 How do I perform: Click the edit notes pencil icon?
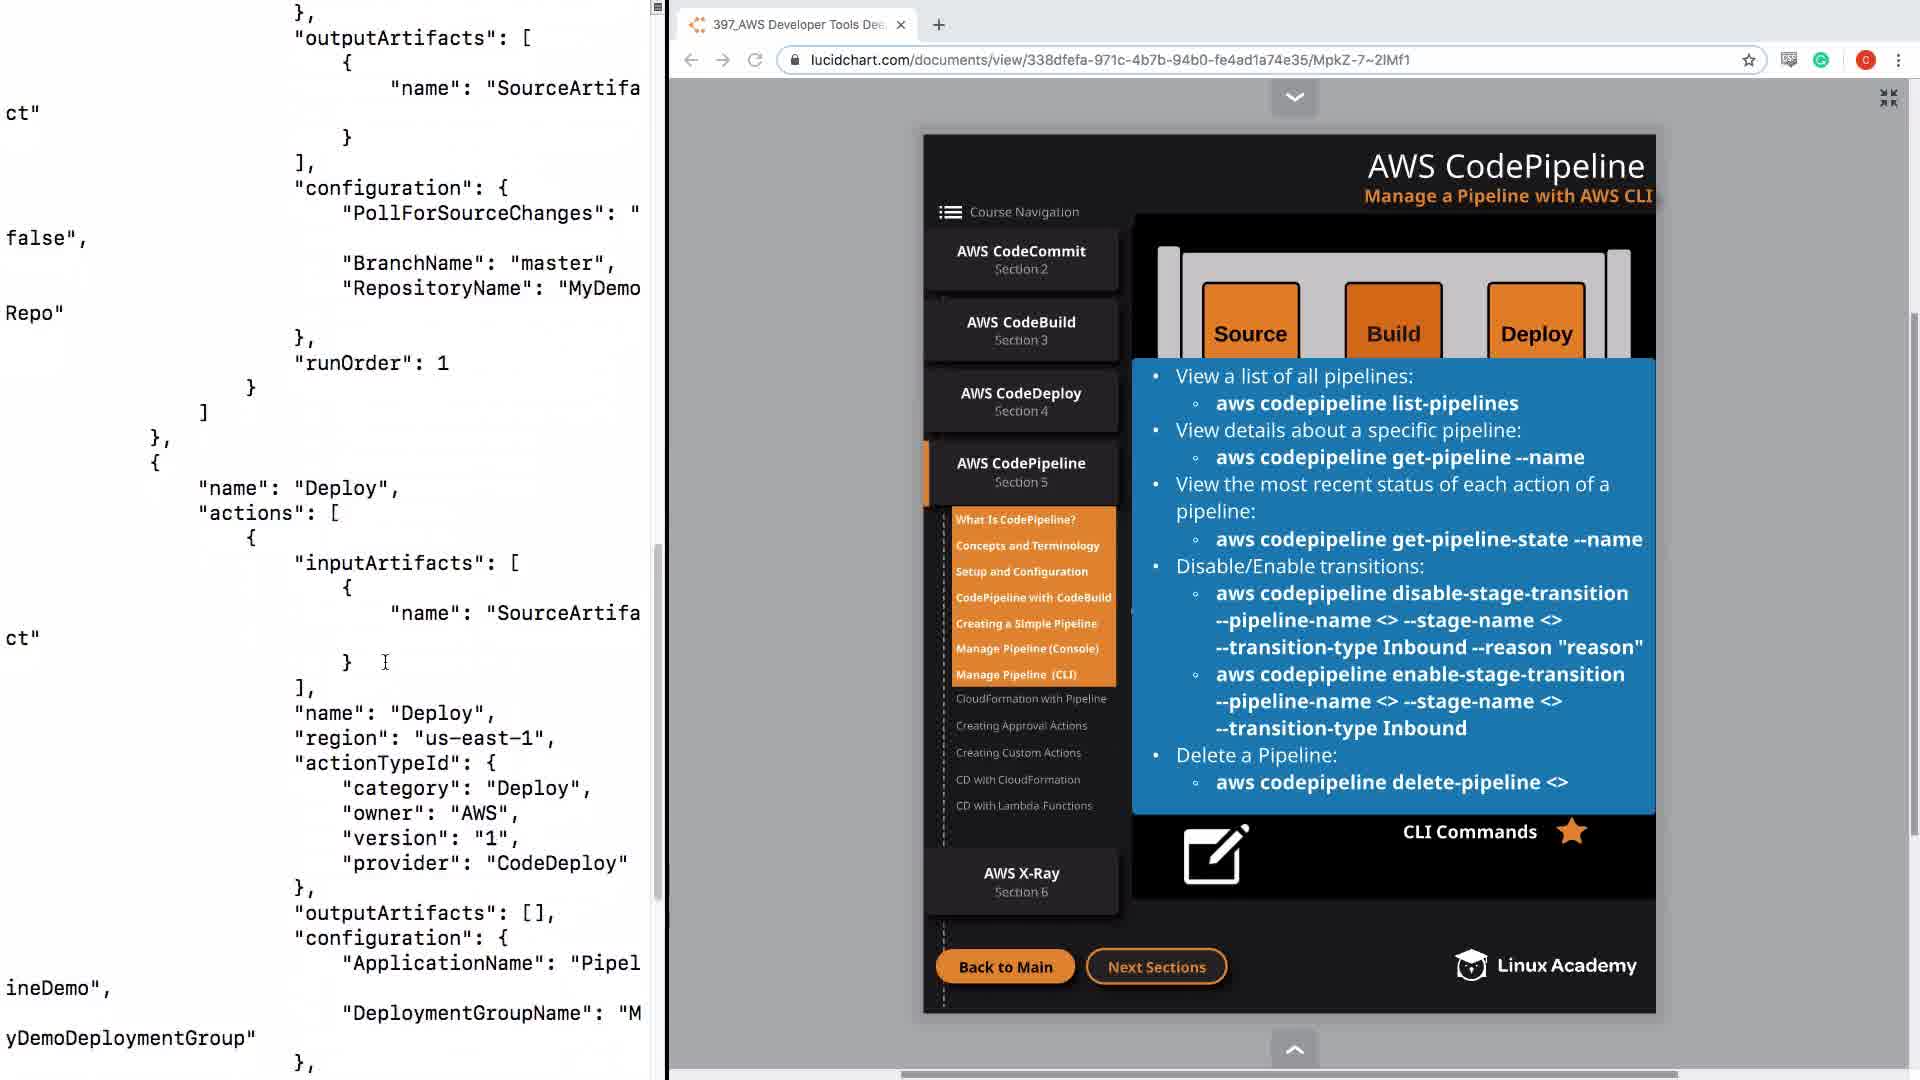tap(1215, 855)
